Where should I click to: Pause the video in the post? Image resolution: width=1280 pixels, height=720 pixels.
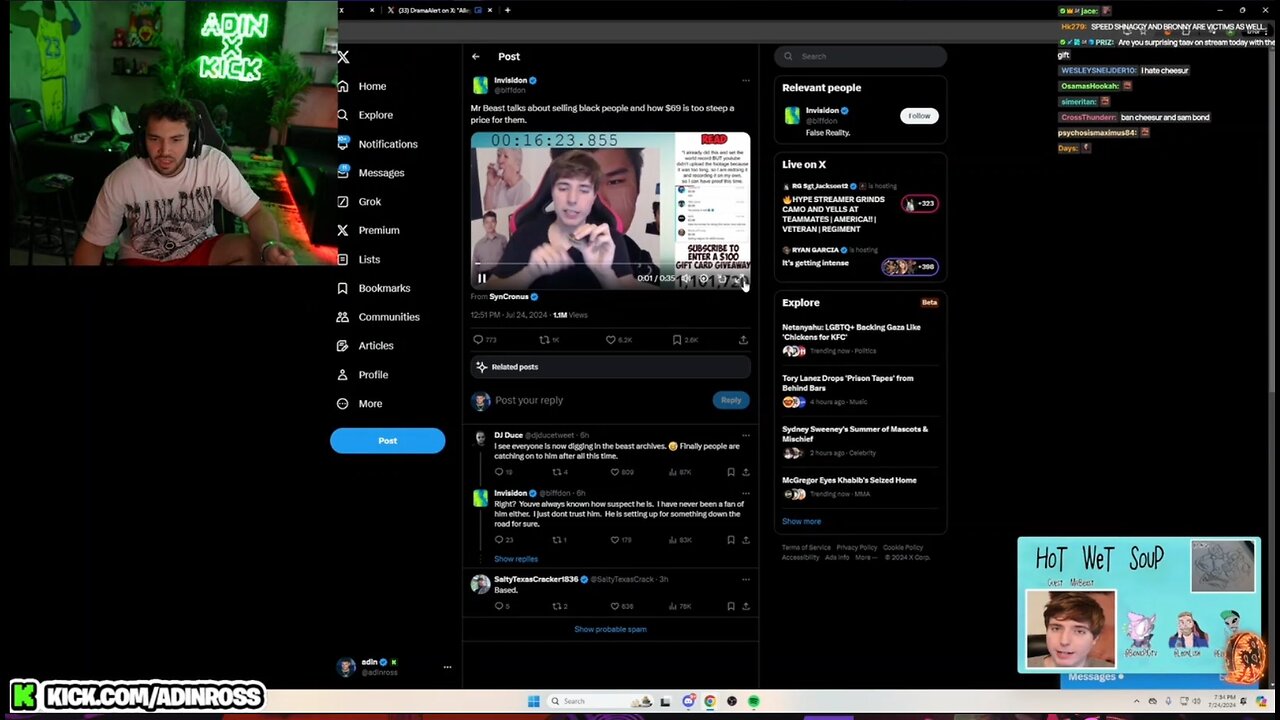click(x=482, y=278)
